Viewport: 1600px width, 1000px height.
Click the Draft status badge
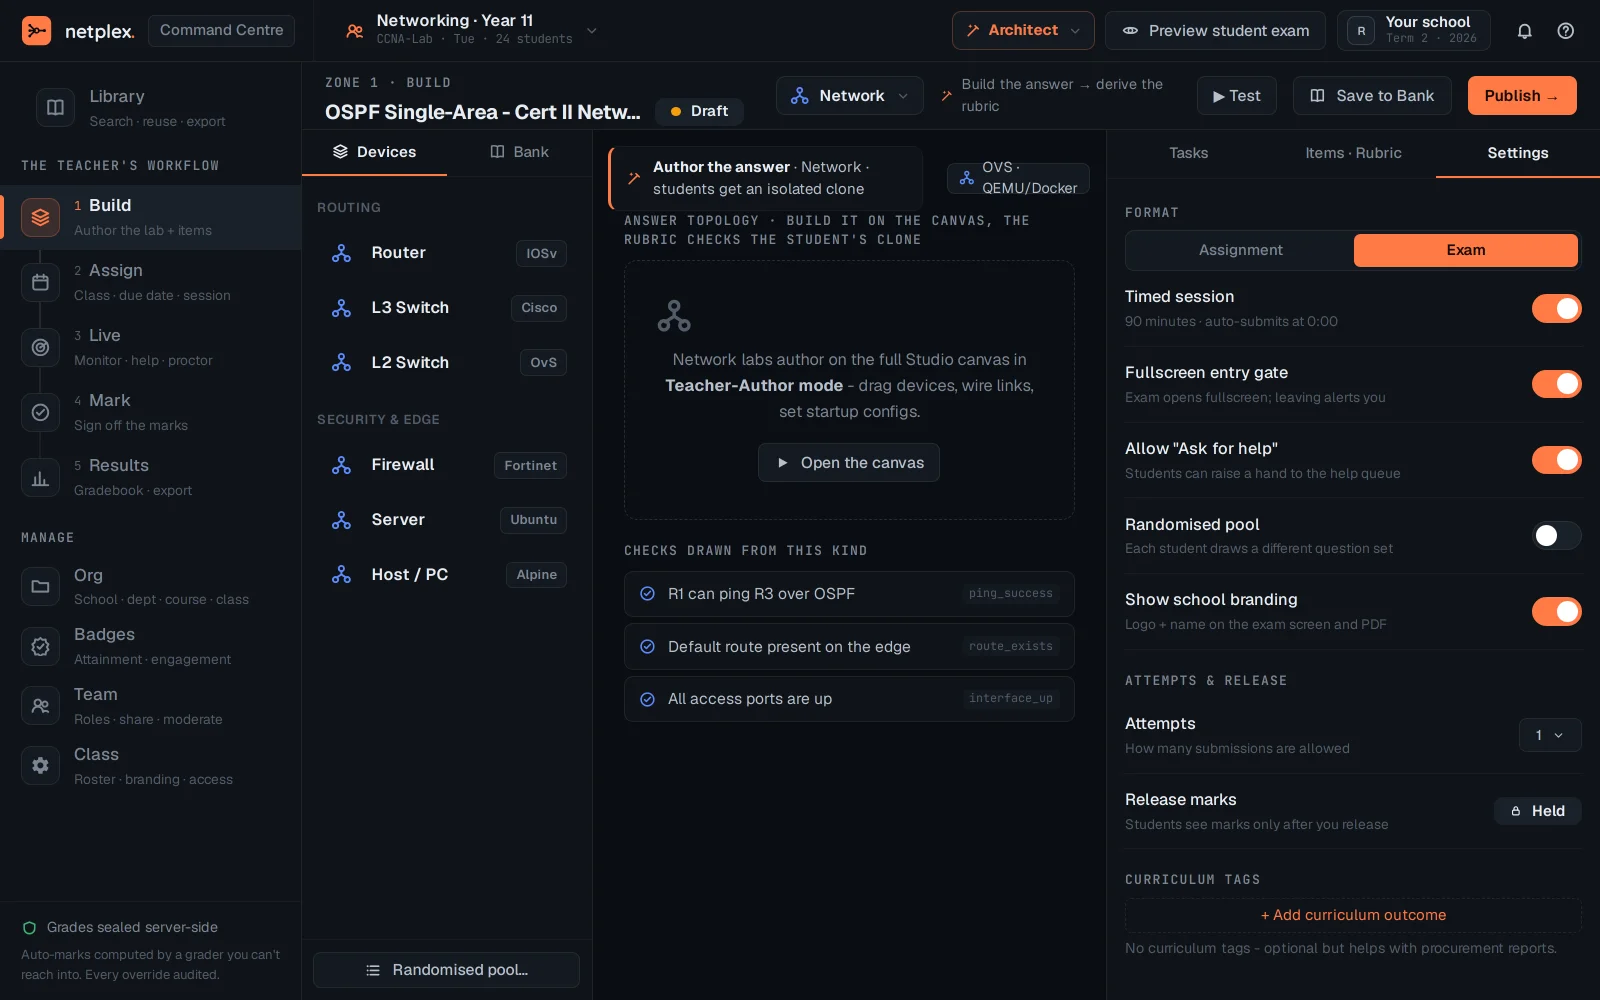tap(699, 111)
